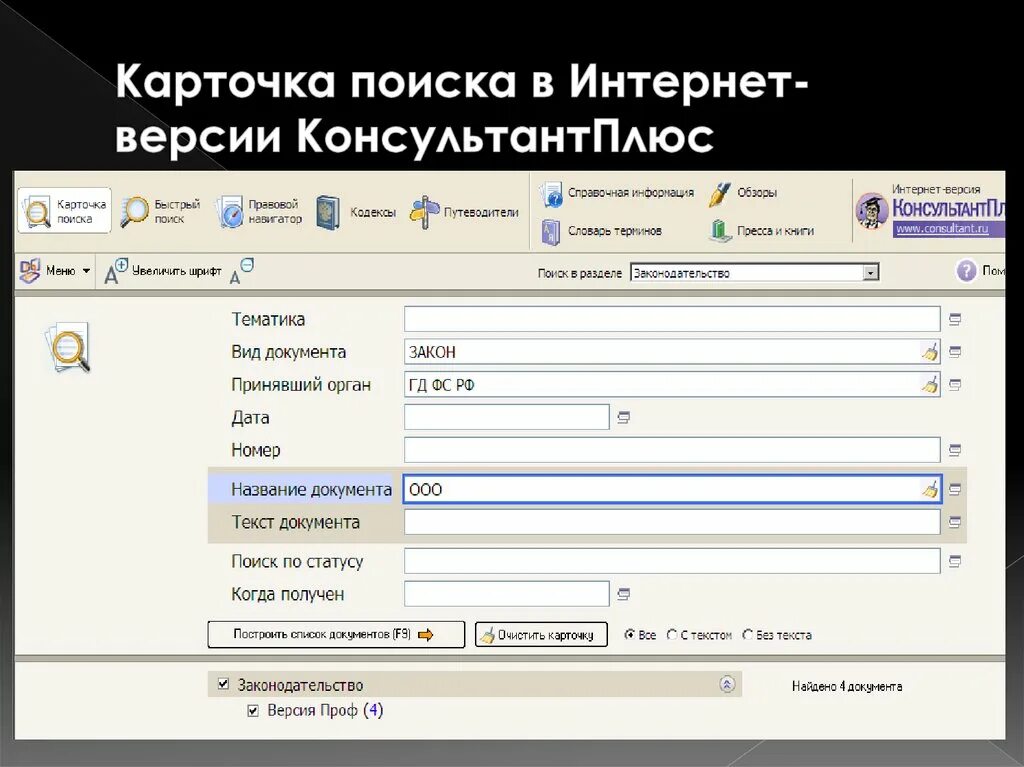
Task: Open Версия Проф (4) results link
Action: (325, 710)
